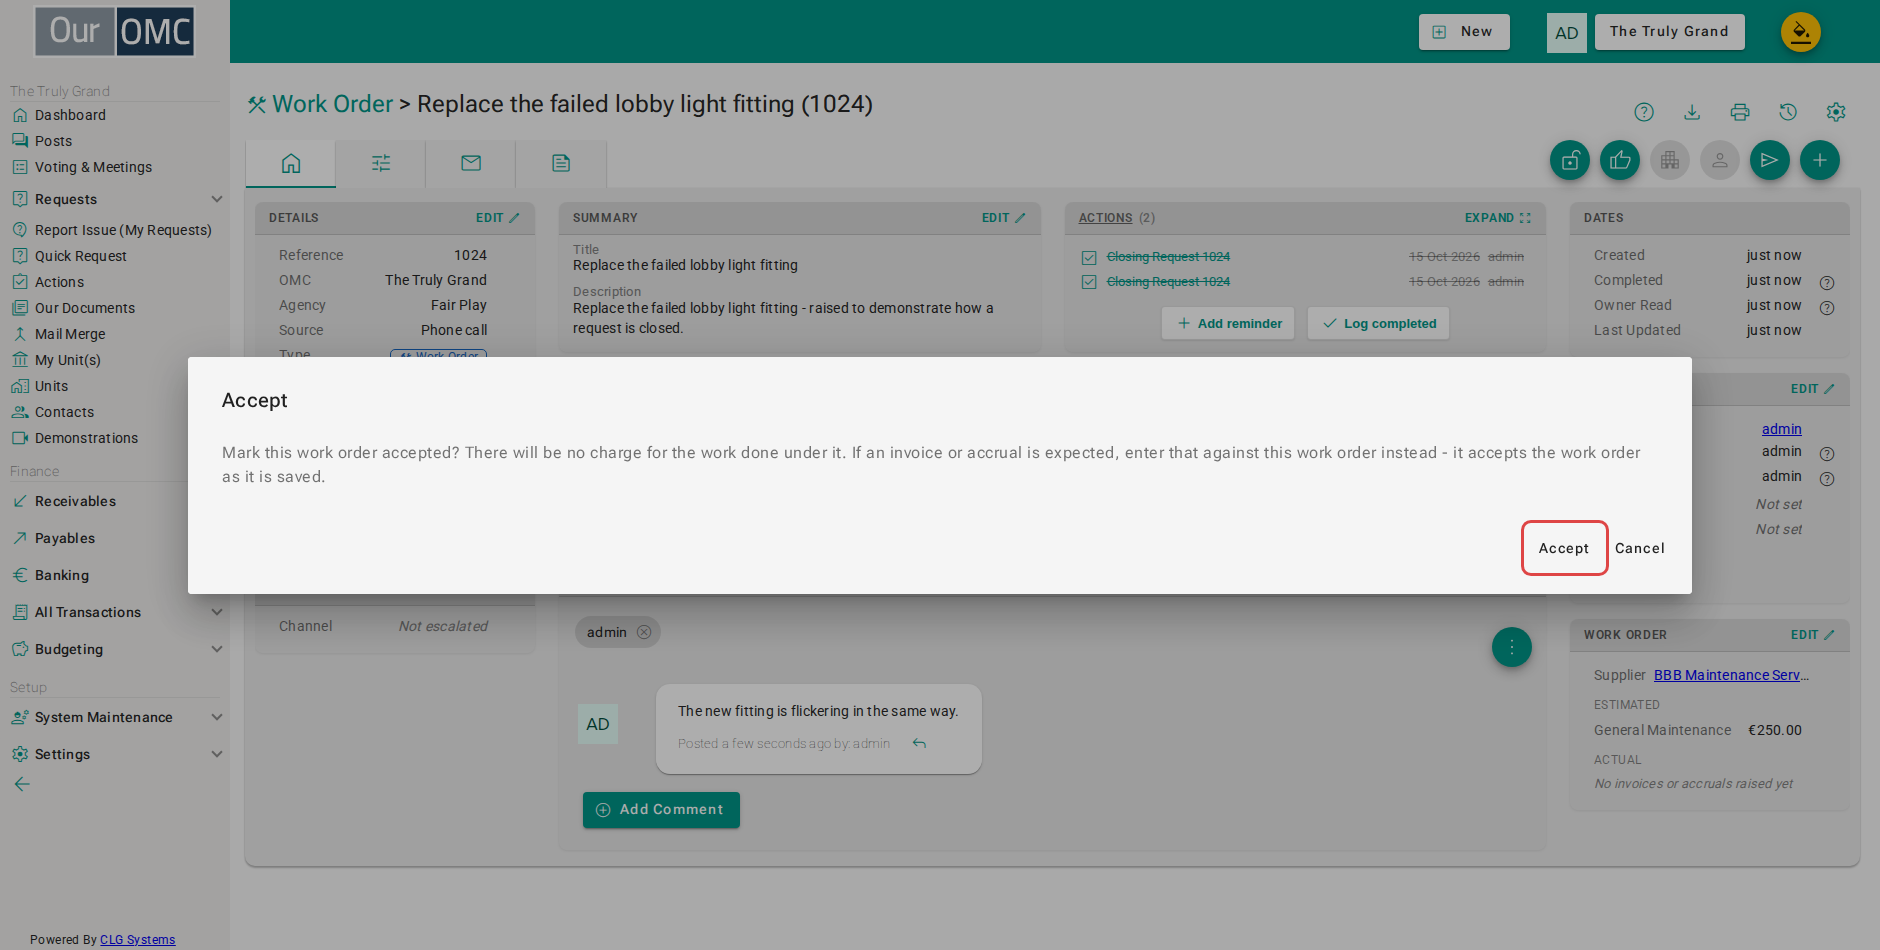Click the person round action button
The image size is (1880, 950).
click(x=1720, y=160)
